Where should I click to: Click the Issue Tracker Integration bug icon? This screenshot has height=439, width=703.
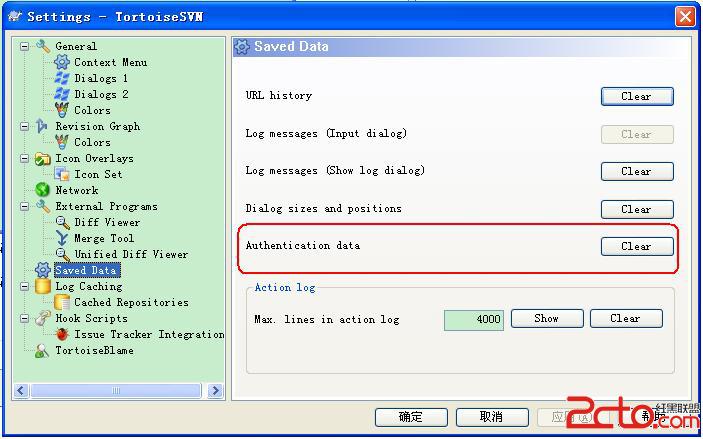(62, 335)
